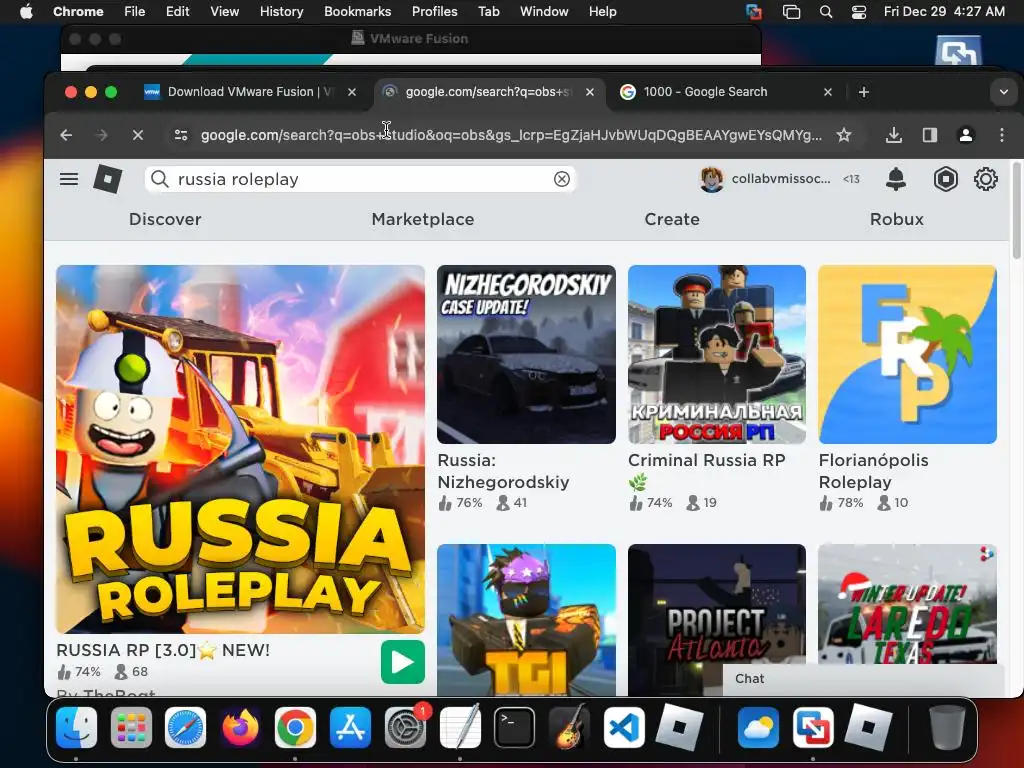The height and width of the screenshot is (768, 1024).
Task: Close the Download VMware Fusion tab
Action: [352, 92]
